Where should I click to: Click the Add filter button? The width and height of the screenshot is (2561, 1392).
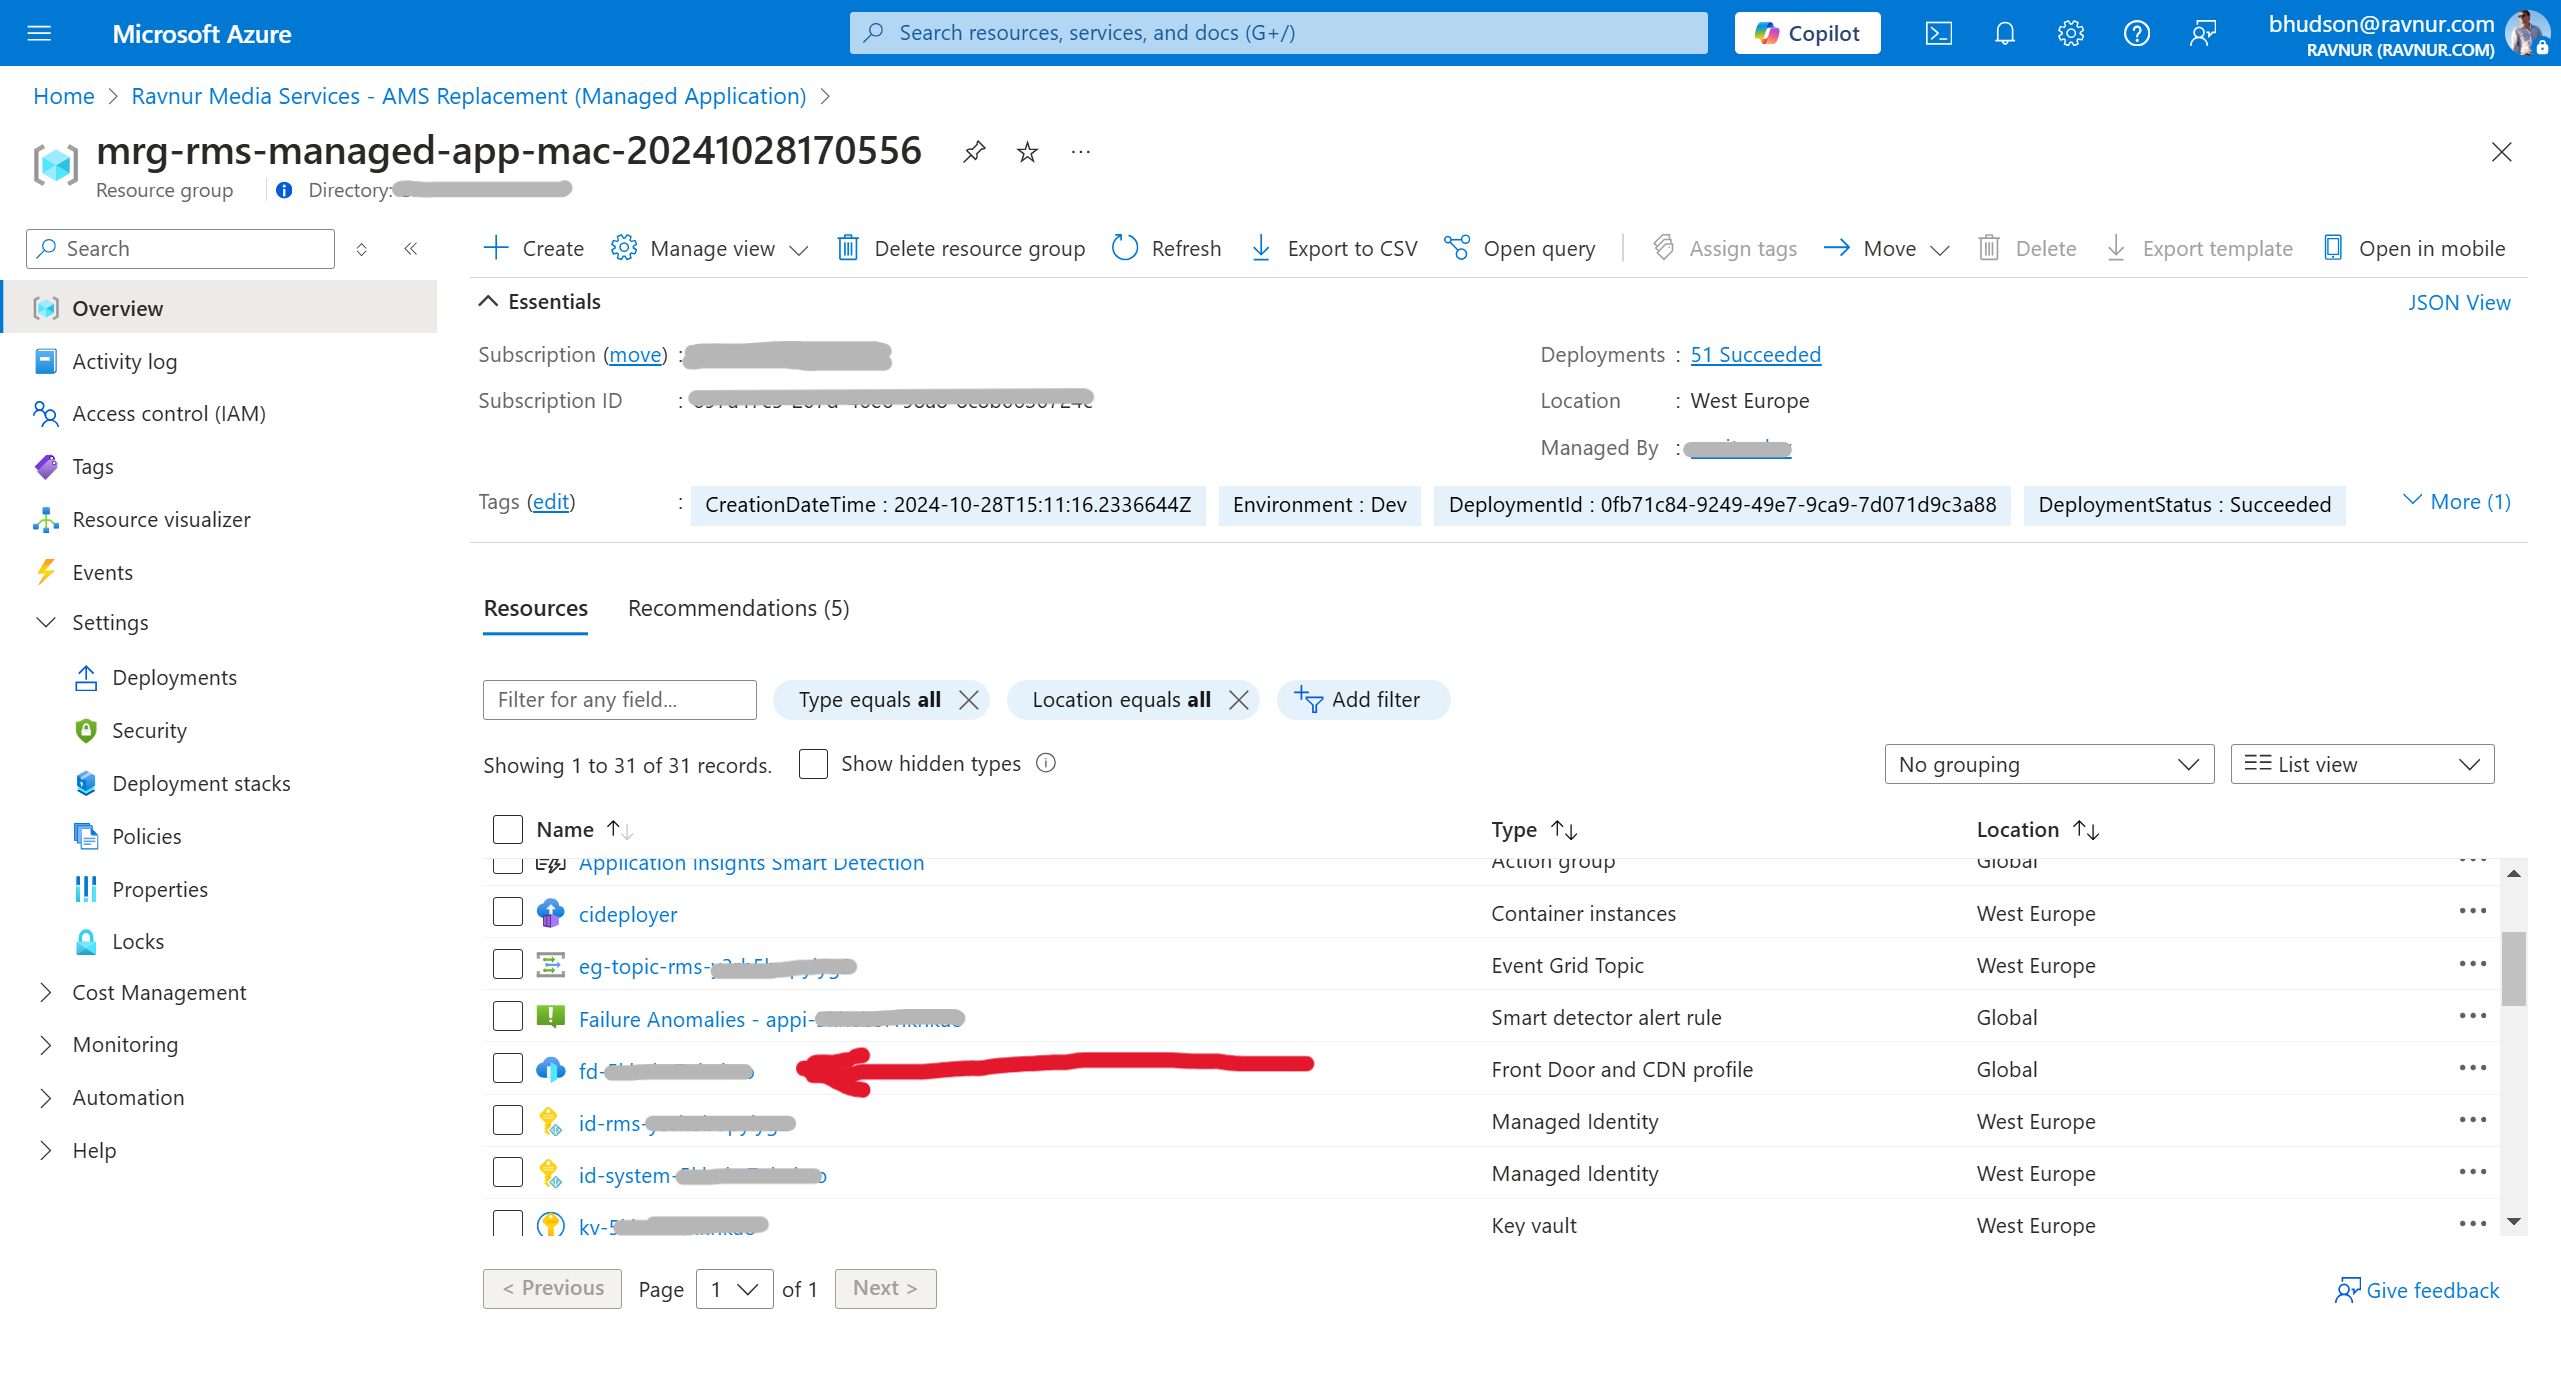pyautogui.click(x=1362, y=700)
